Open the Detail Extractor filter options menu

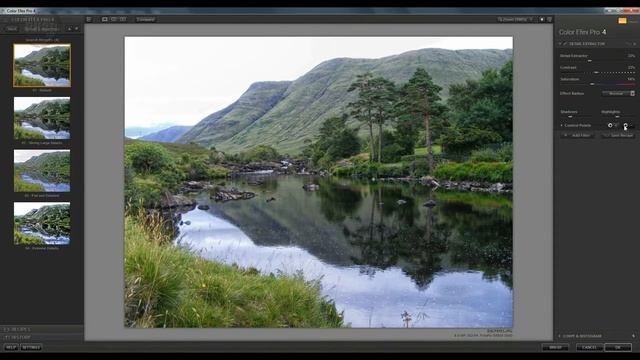coord(629,44)
